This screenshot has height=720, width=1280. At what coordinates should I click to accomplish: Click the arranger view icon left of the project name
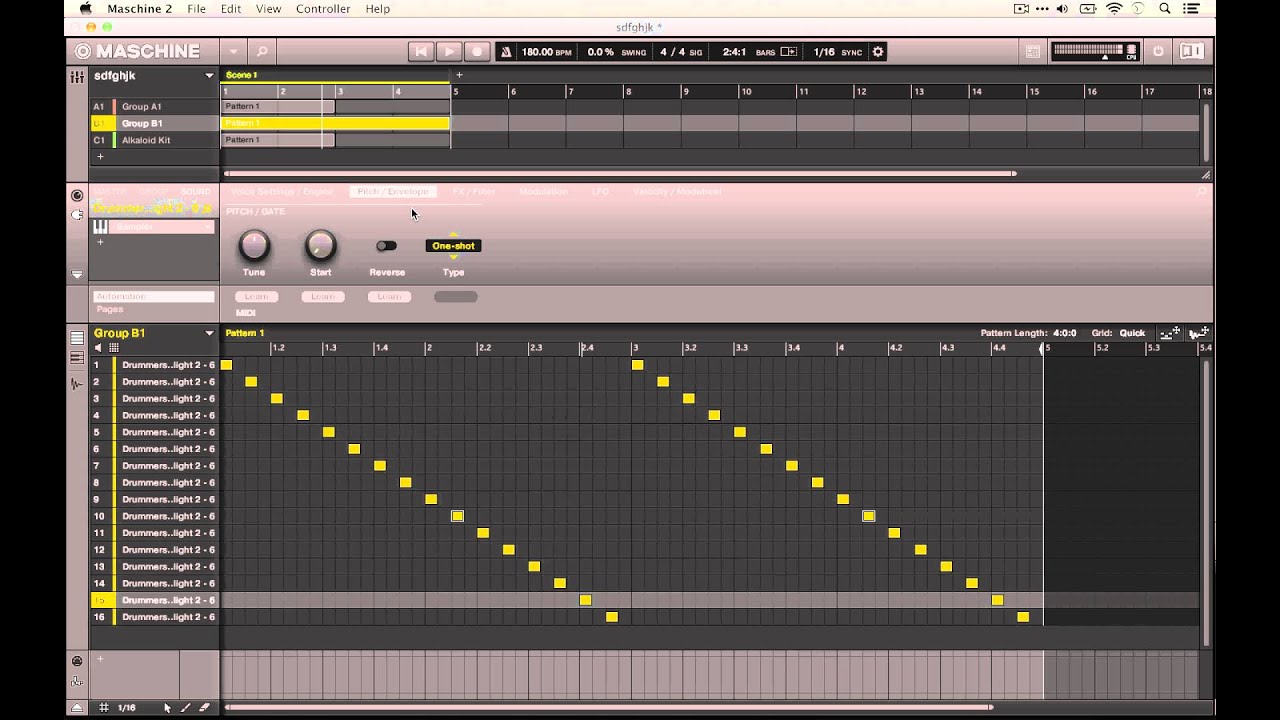pos(77,76)
